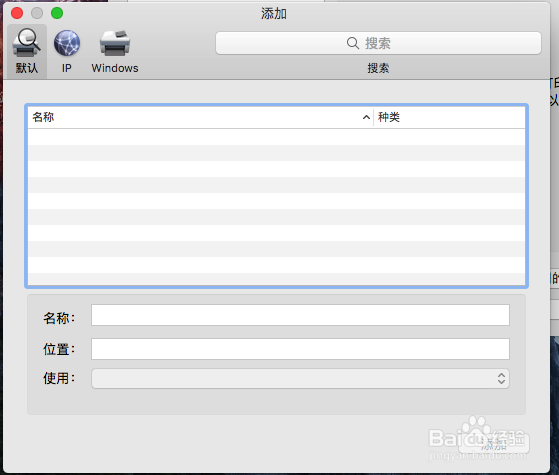Open the 使用 driver dropdown
Image resolution: width=559 pixels, height=475 pixels.
point(300,378)
